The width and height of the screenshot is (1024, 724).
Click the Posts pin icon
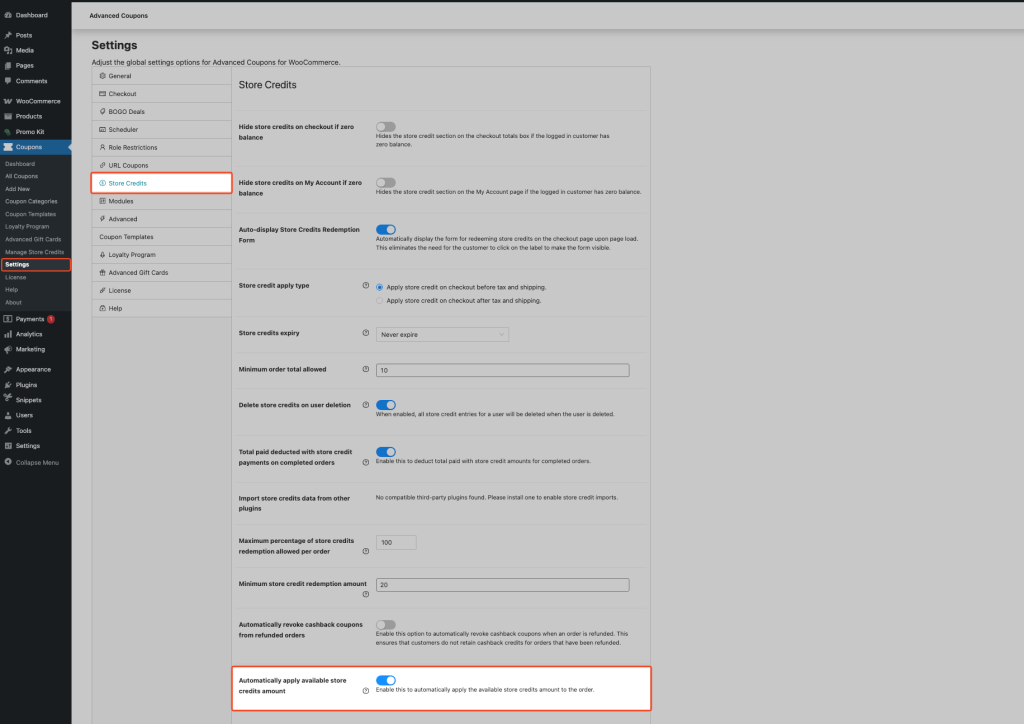point(8,35)
